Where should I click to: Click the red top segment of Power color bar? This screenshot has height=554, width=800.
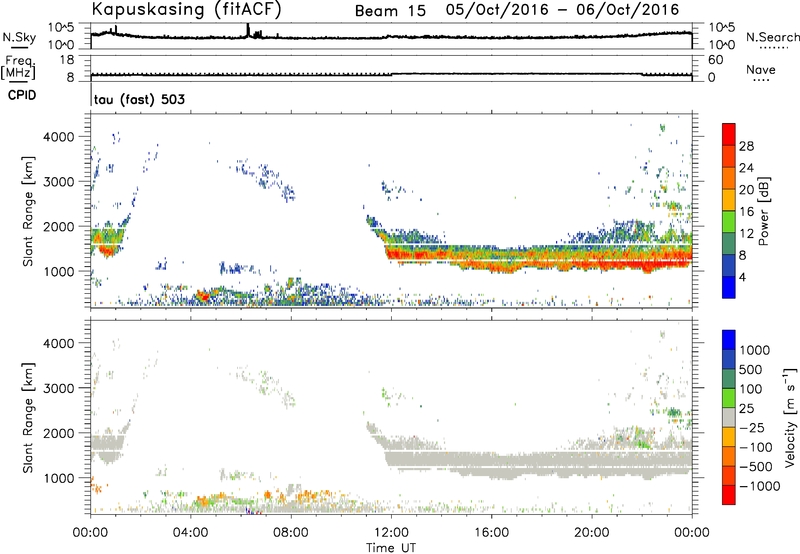729,135
